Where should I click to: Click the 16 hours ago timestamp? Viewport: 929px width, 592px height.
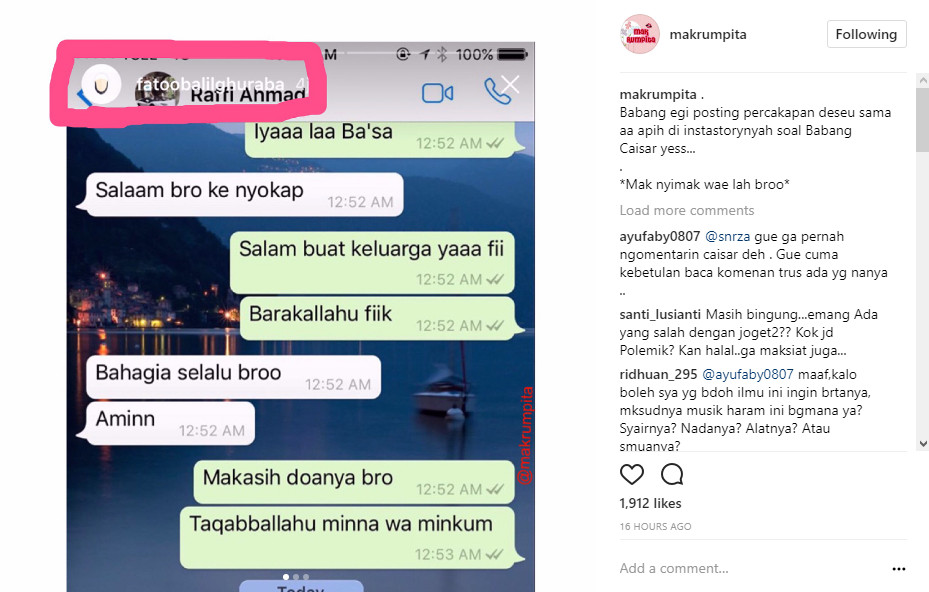pyautogui.click(x=655, y=526)
